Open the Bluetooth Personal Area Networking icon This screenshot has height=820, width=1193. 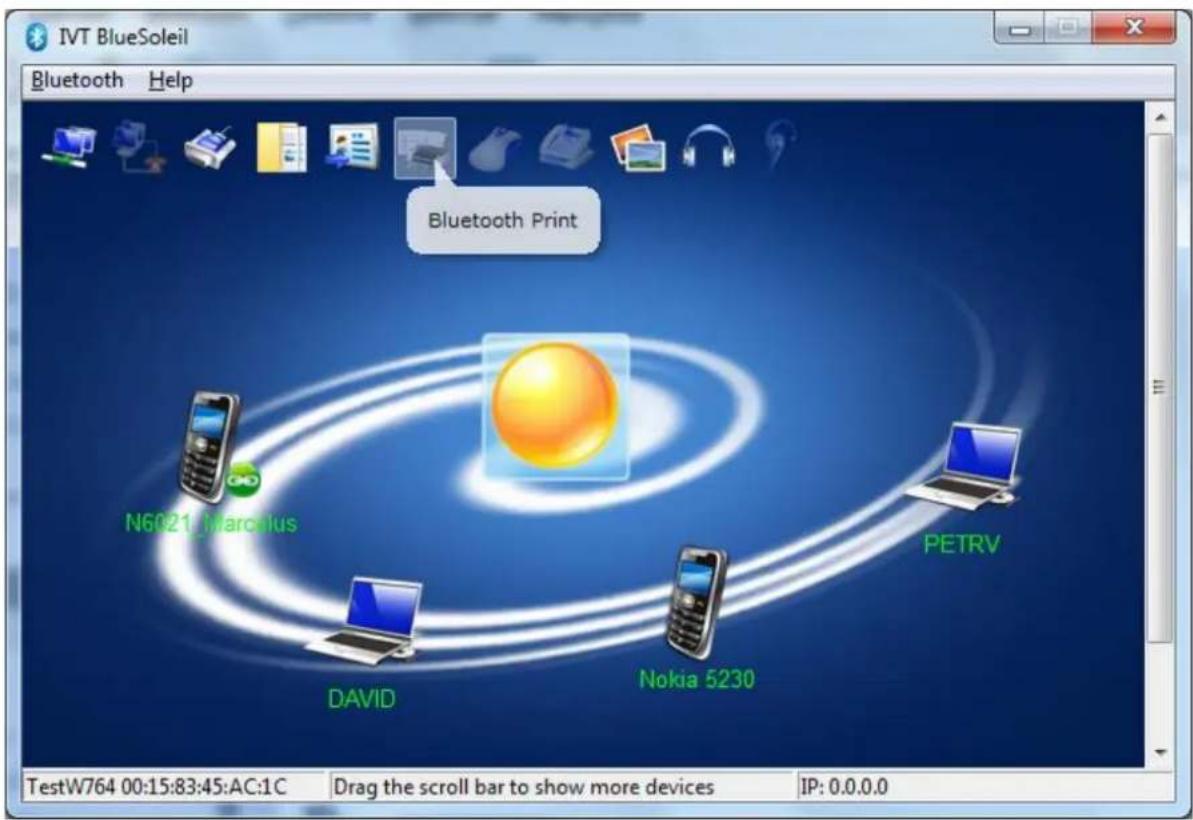click(x=68, y=147)
